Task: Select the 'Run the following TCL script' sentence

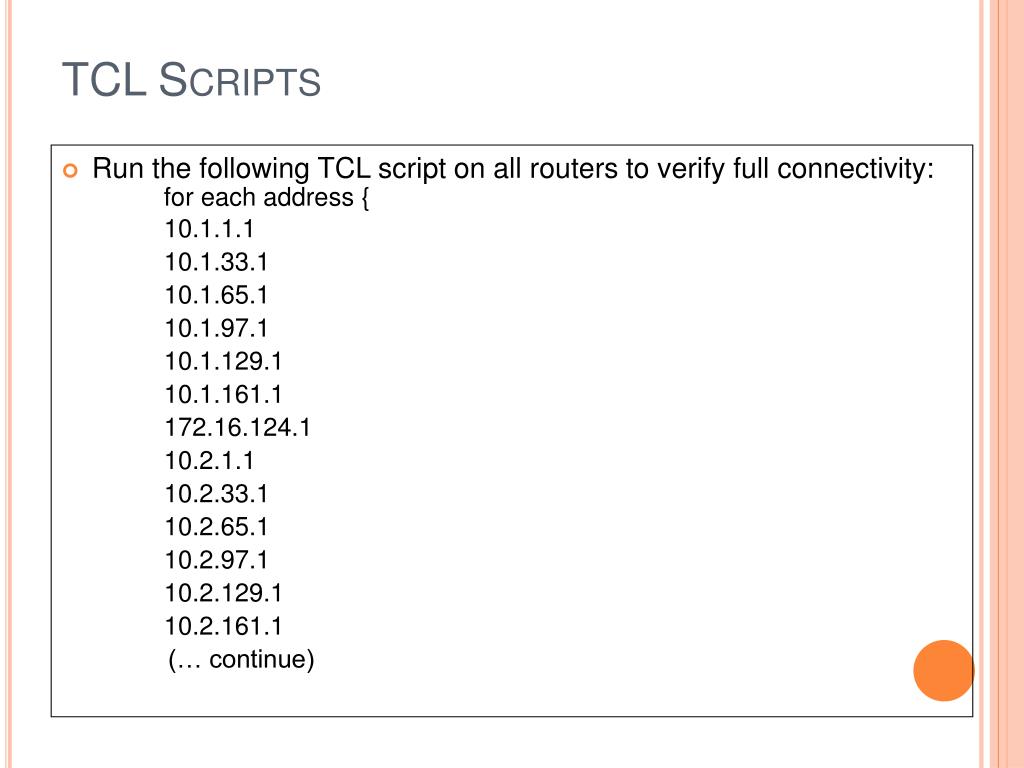Action: [x=513, y=168]
